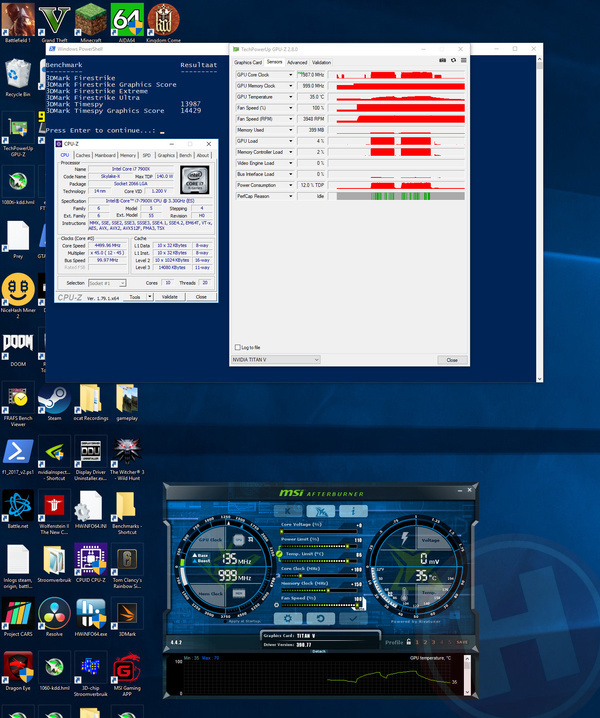Open the DOOM desktop shortcut
This screenshot has width=600, height=718.
18,348
